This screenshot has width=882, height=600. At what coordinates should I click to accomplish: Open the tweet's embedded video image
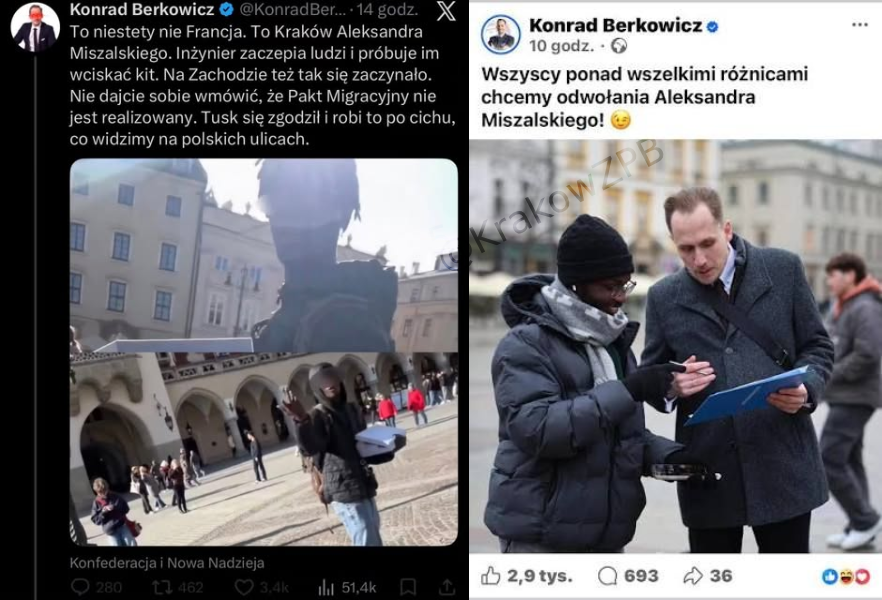tap(263, 353)
